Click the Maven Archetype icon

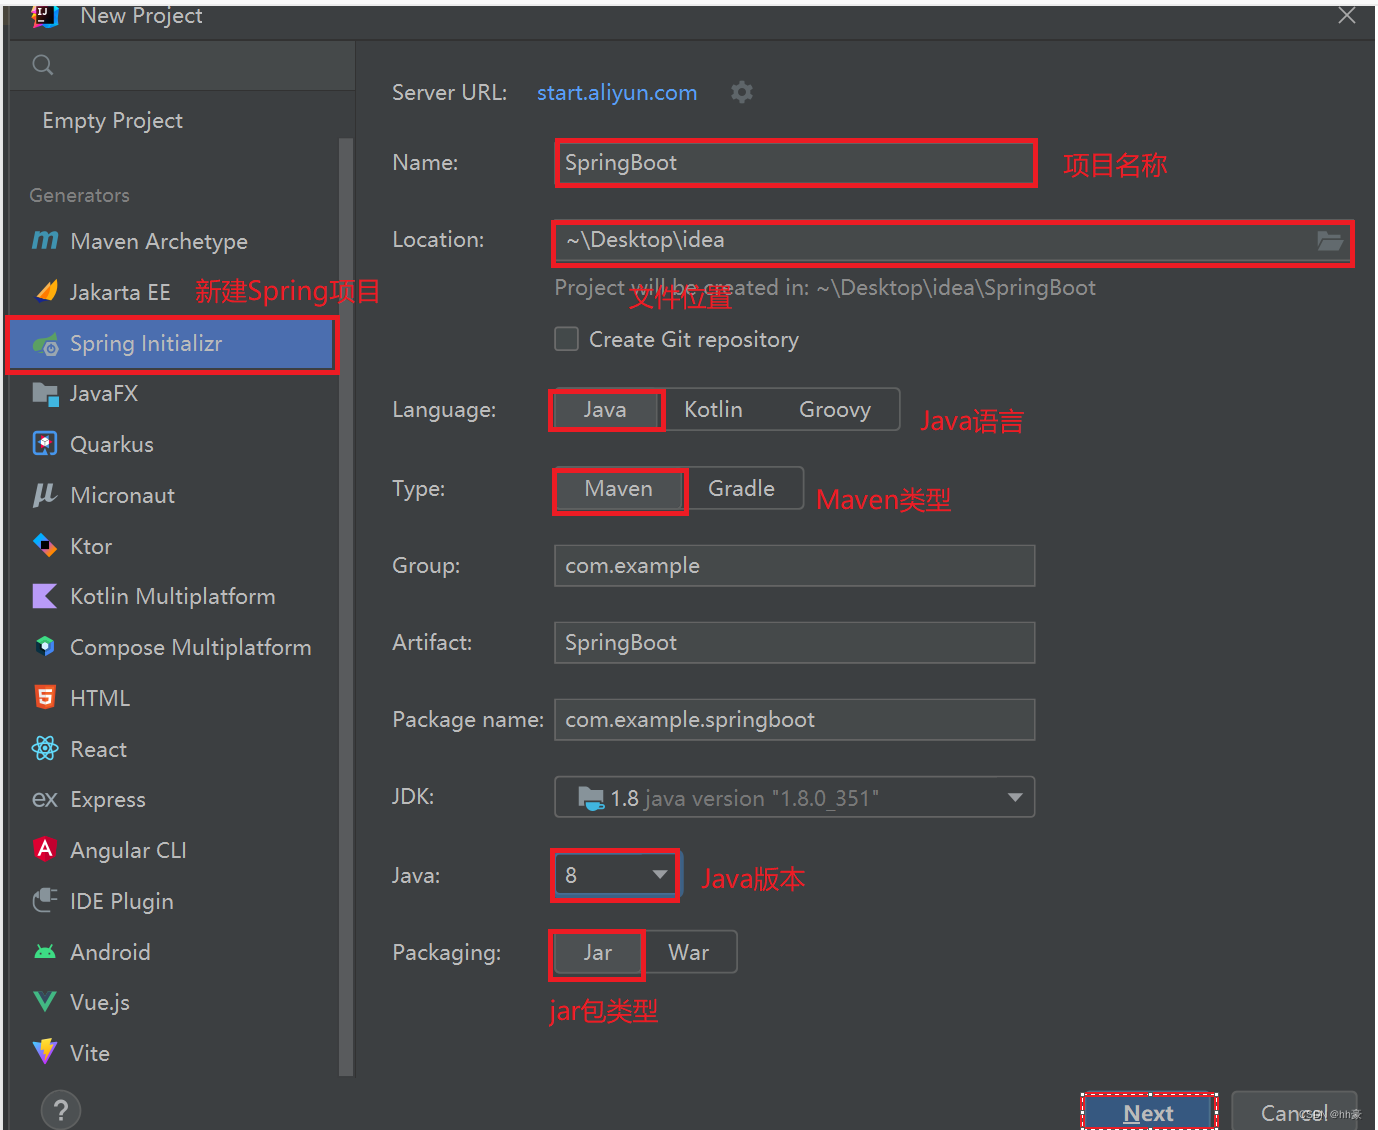tap(45, 240)
